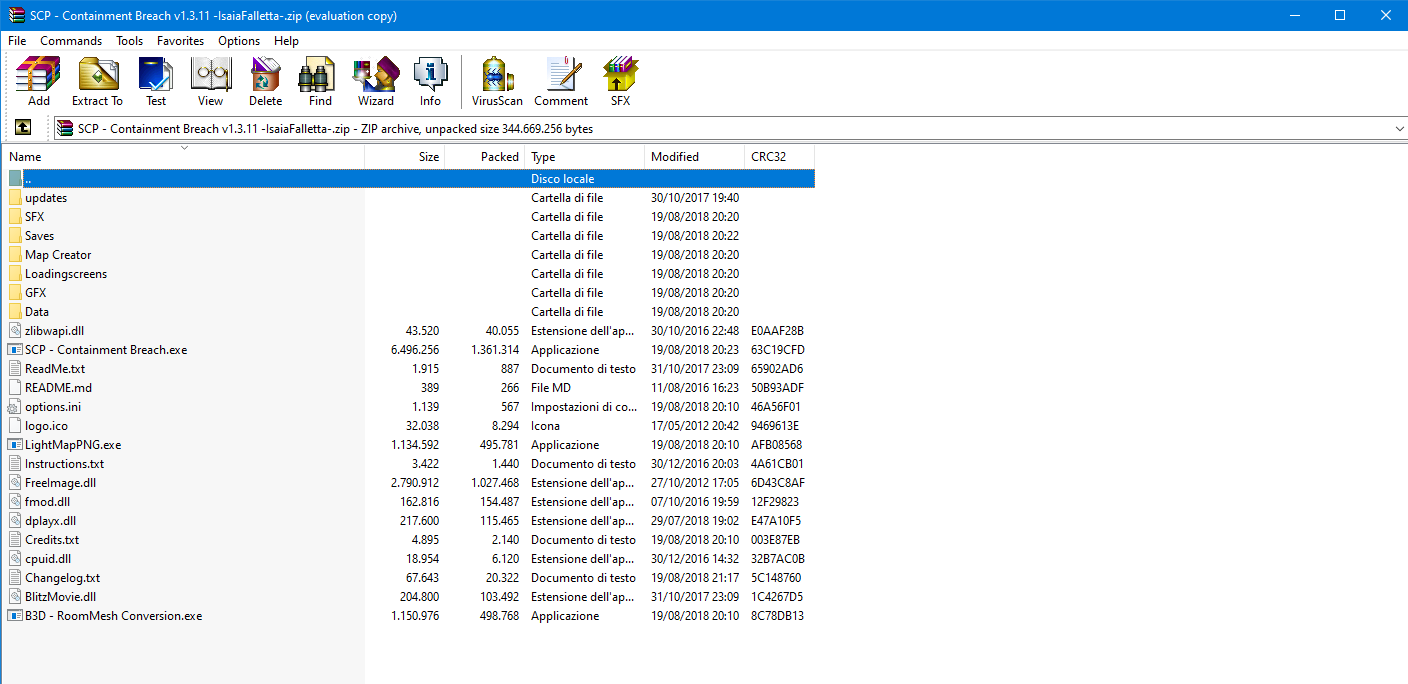Sort list by Packed column header
This screenshot has height=684, width=1408.
coord(485,157)
